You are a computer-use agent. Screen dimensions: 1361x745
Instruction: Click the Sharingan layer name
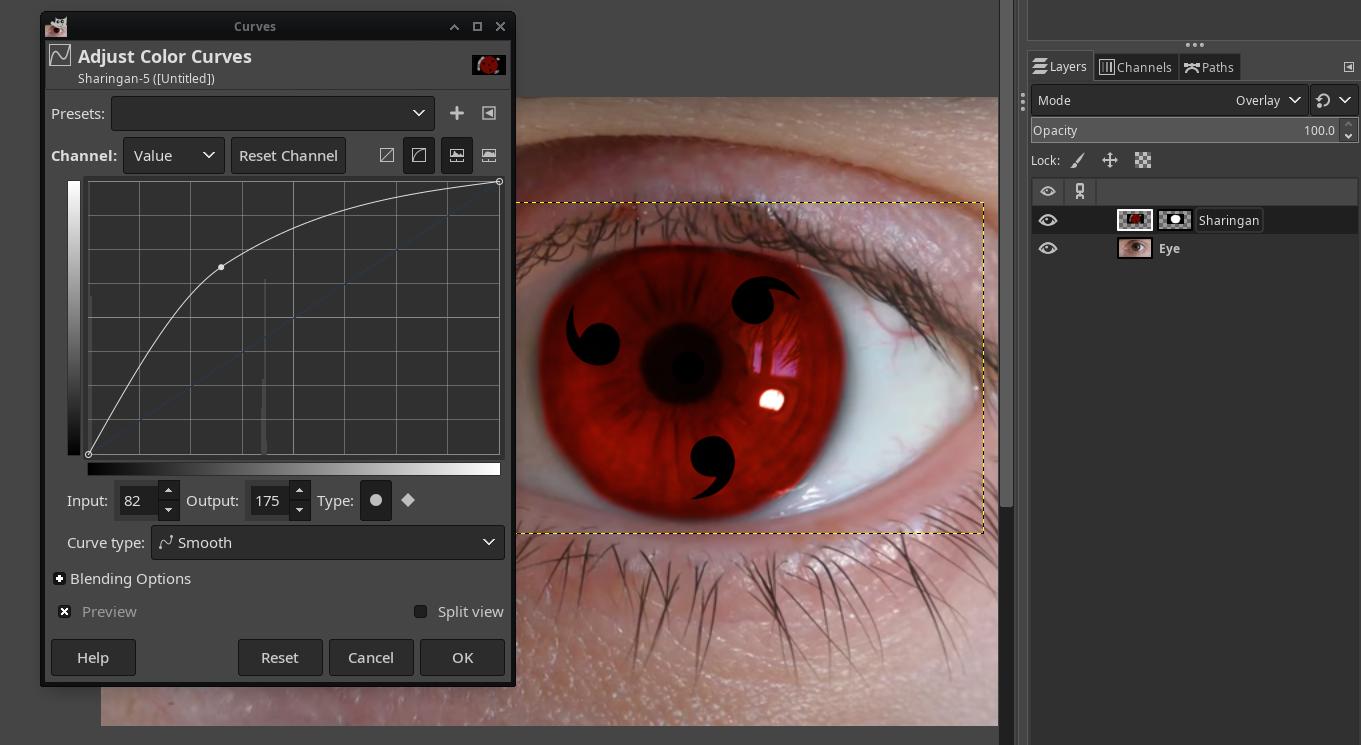pyautogui.click(x=1228, y=220)
